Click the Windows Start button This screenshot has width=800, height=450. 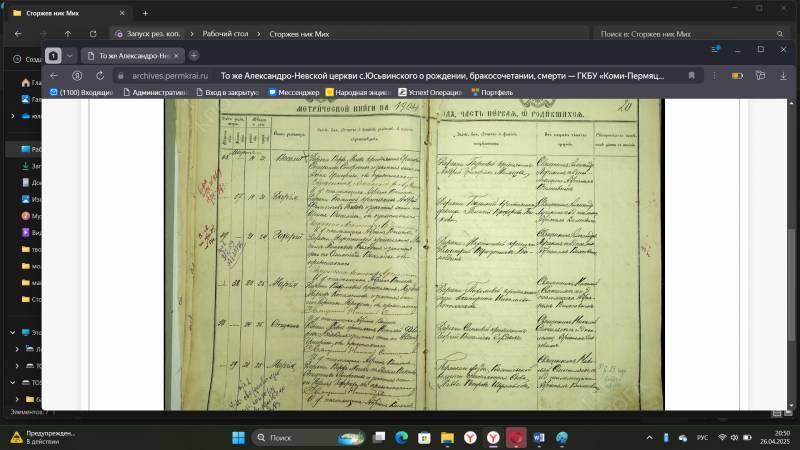tap(239, 438)
